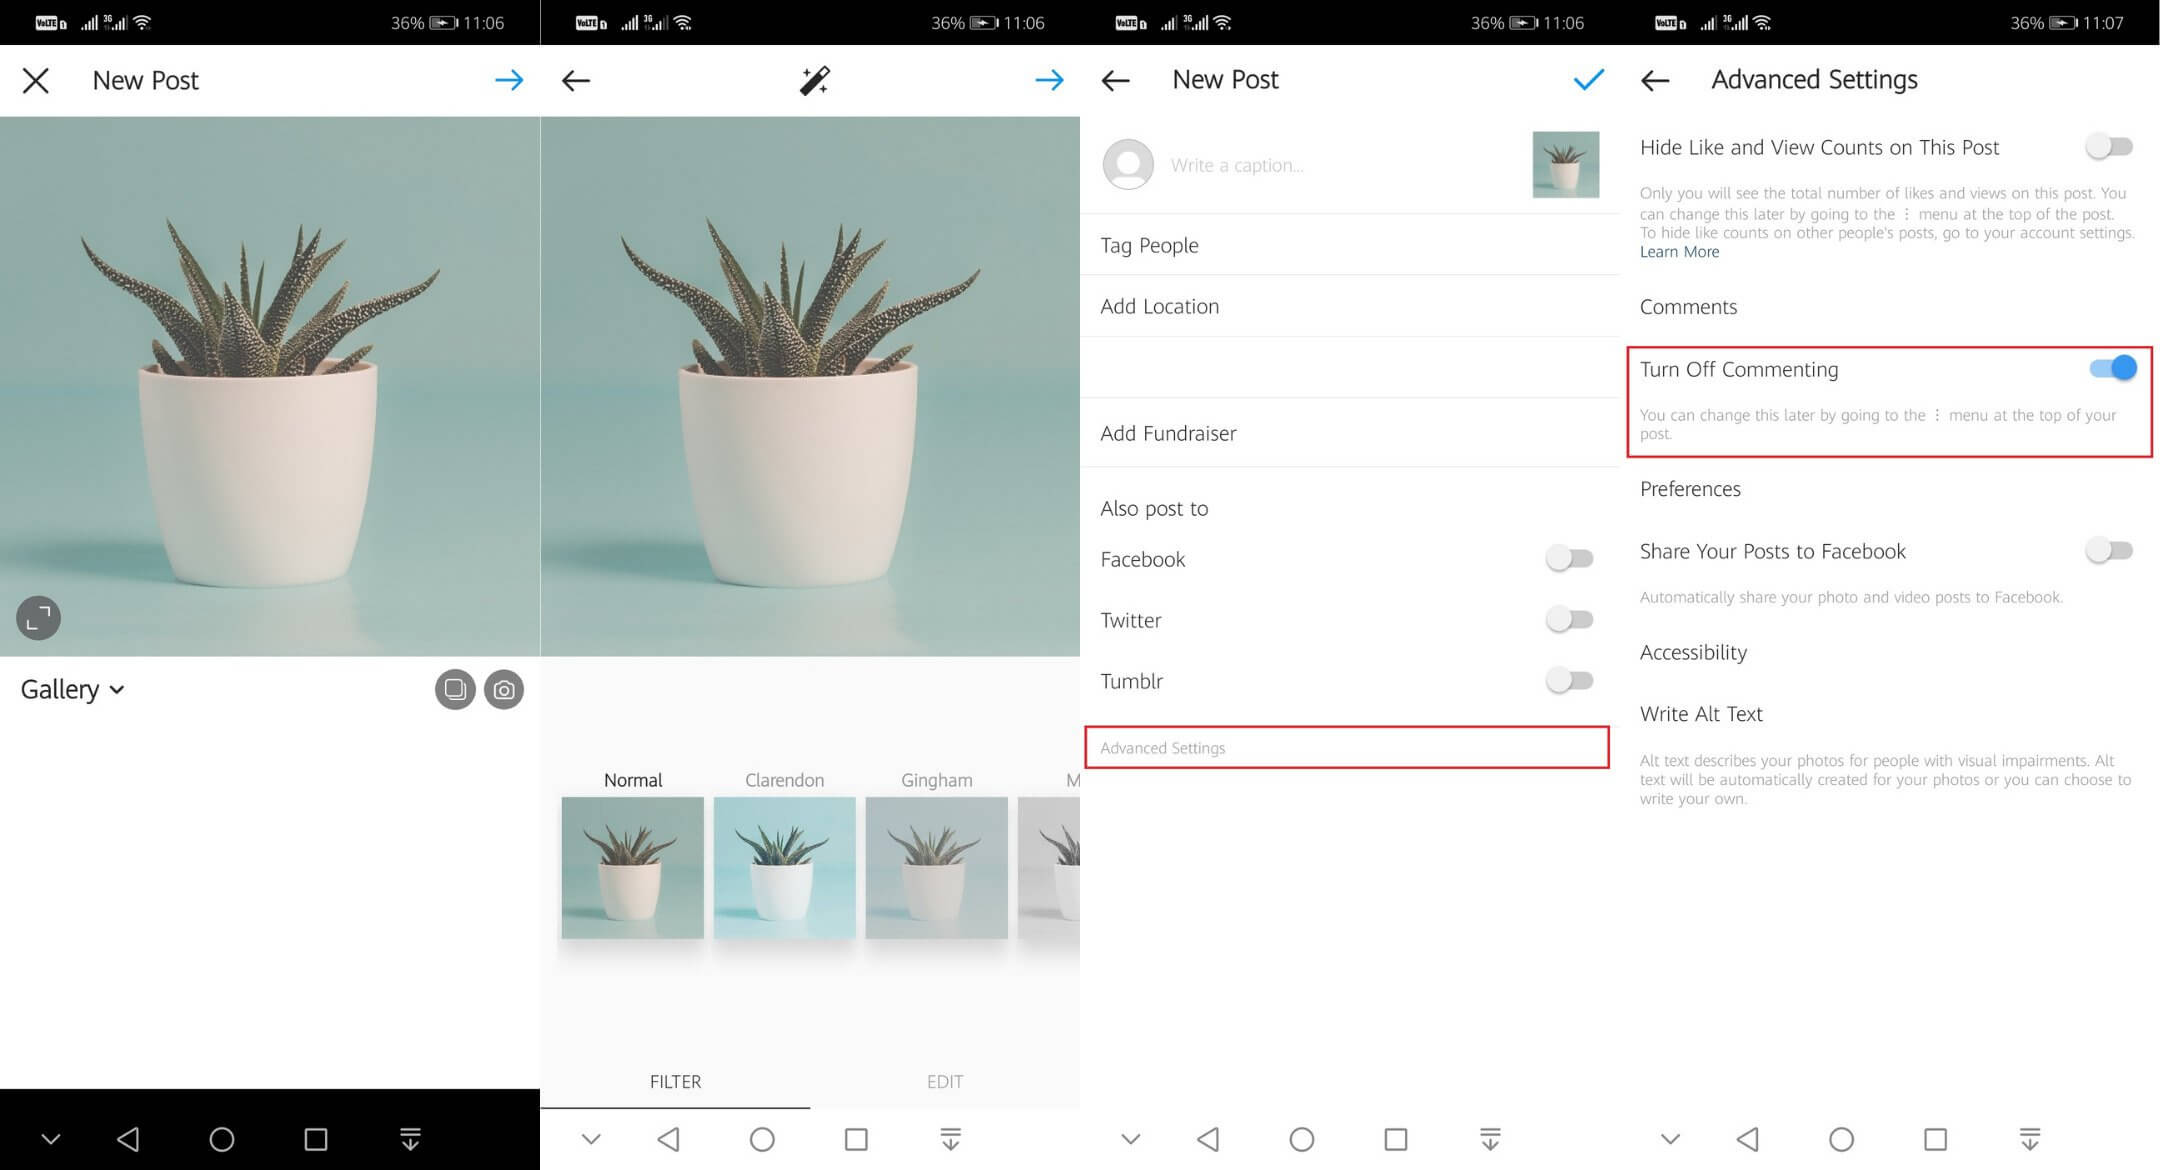This screenshot has height=1170, width=2160.
Task: Select the Normal filter thumbnail
Action: (632, 867)
